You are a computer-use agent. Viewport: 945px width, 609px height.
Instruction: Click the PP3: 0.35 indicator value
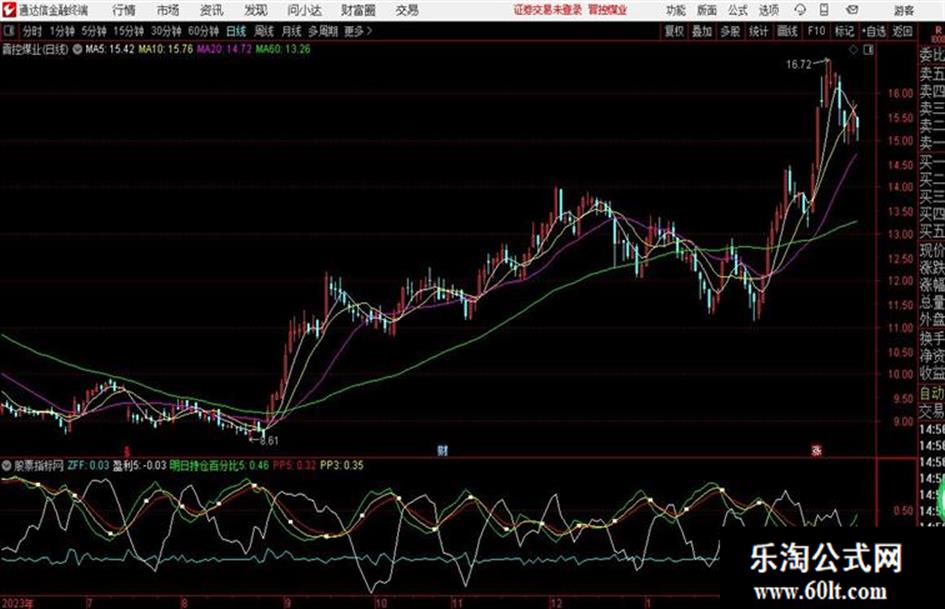[x=342, y=465]
